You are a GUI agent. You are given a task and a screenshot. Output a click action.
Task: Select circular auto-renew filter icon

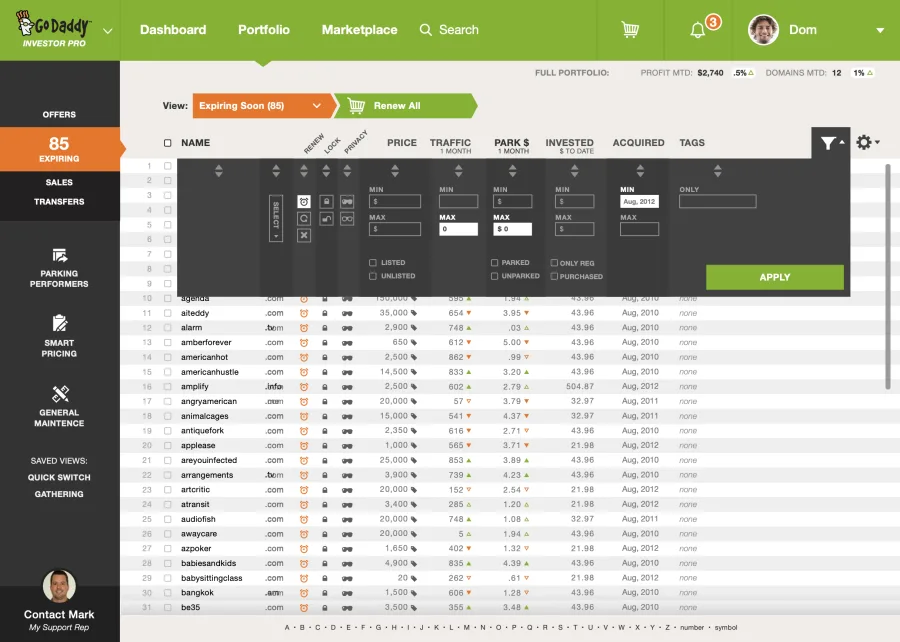[304, 219]
